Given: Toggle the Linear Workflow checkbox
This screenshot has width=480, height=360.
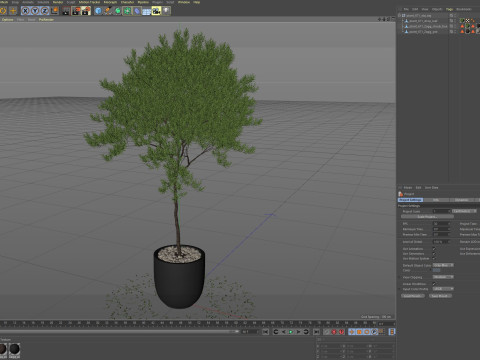Looking at the screenshot, I should click(434, 284).
